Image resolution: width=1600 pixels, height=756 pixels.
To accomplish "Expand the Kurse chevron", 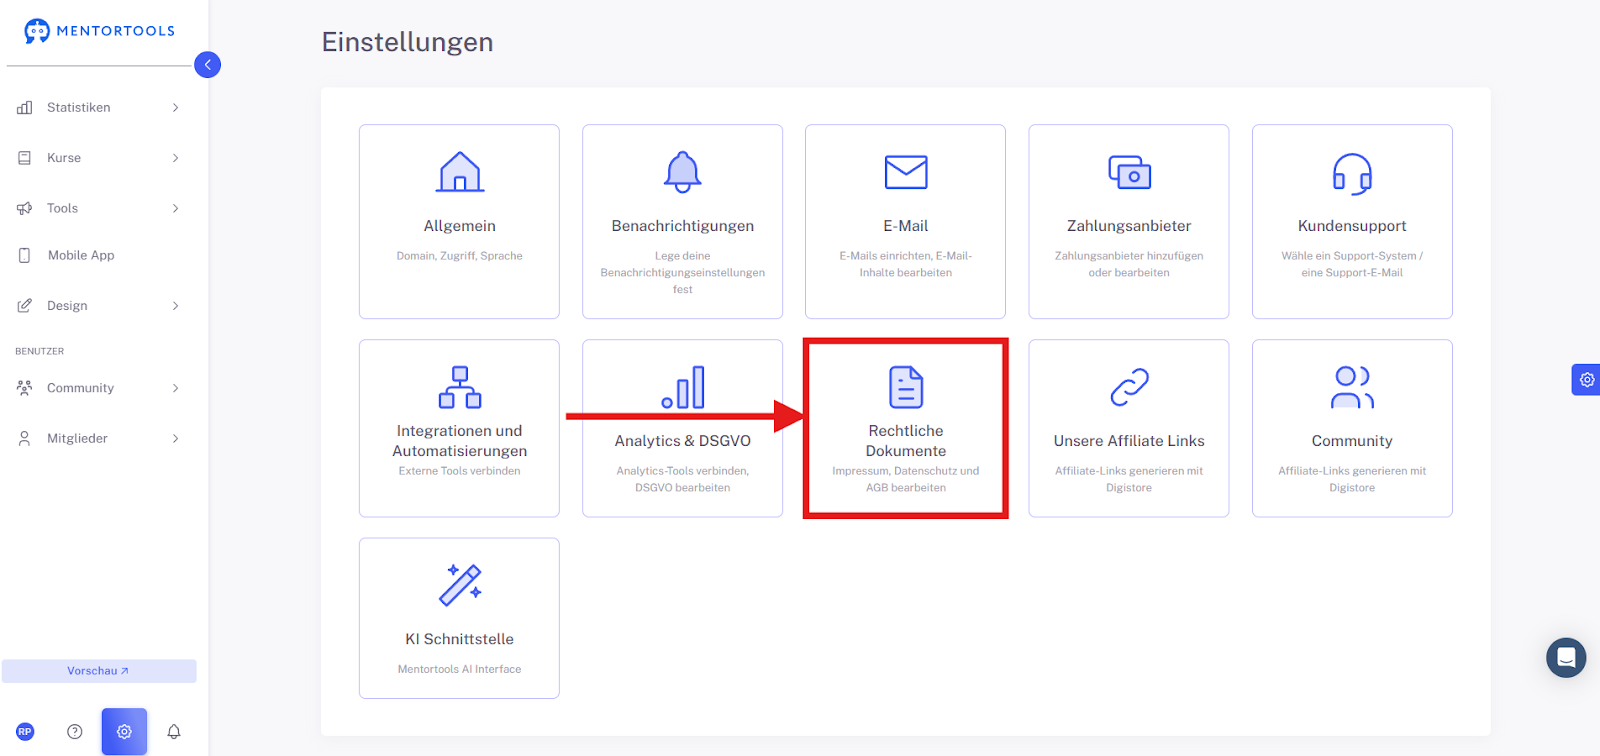I will pyautogui.click(x=175, y=158).
